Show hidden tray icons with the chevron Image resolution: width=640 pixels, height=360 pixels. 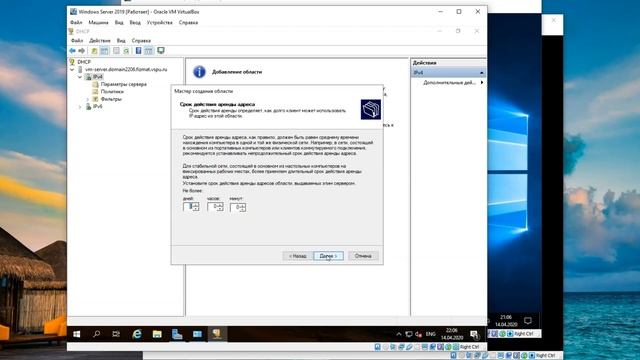(x=399, y=334)
